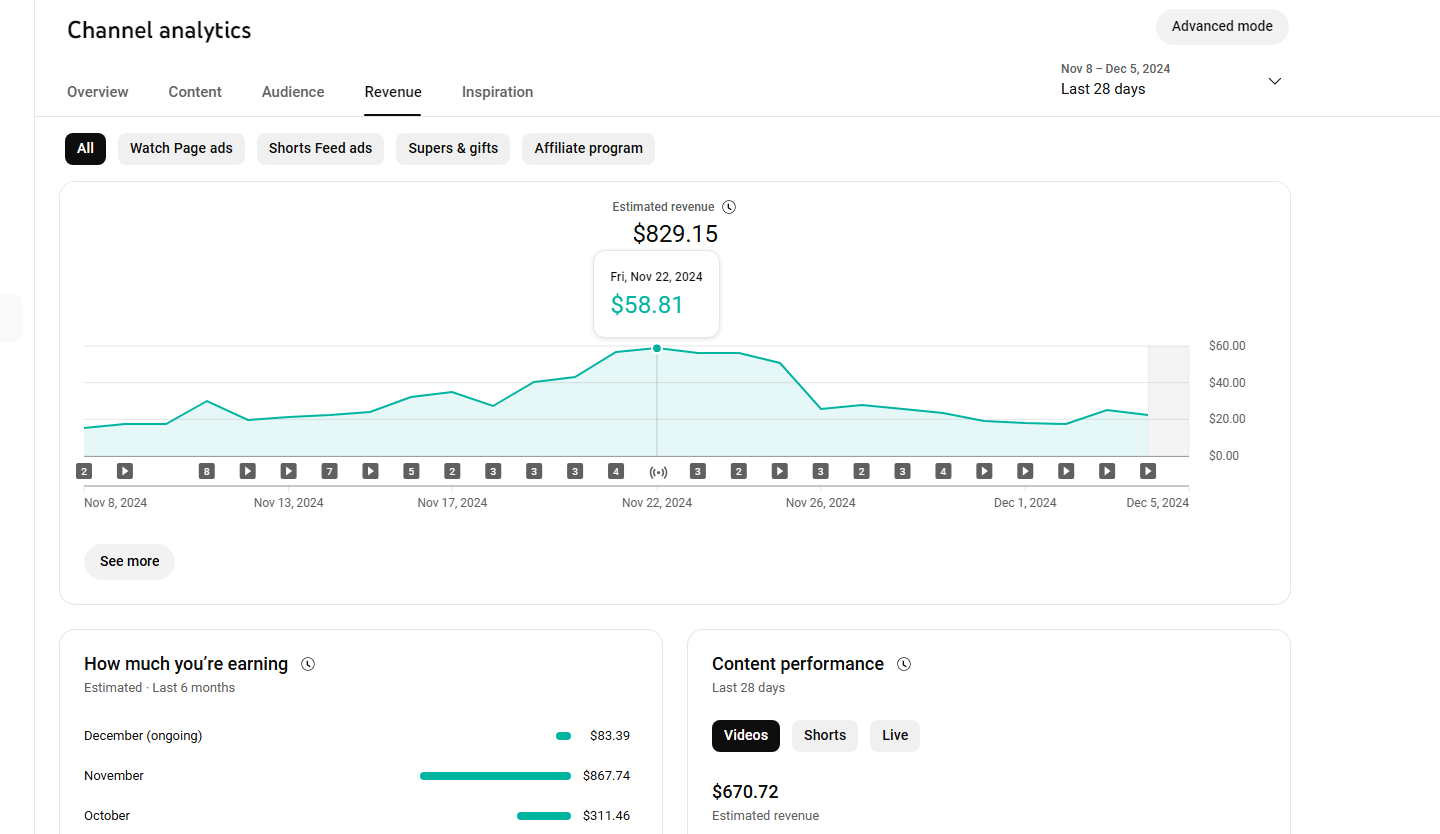Screen dimensions: 1440x834
Task: Click the video marker showing 5 uploads
Action: (411, 471)
